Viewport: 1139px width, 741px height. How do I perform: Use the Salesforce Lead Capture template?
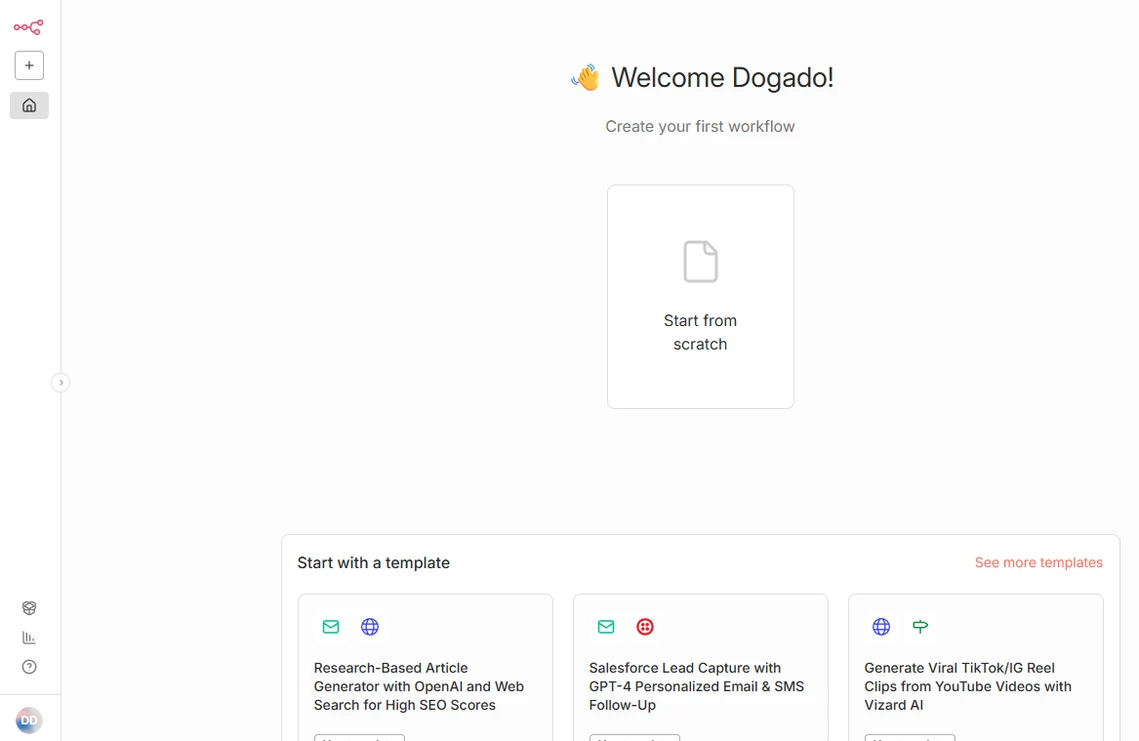point(635,738)
